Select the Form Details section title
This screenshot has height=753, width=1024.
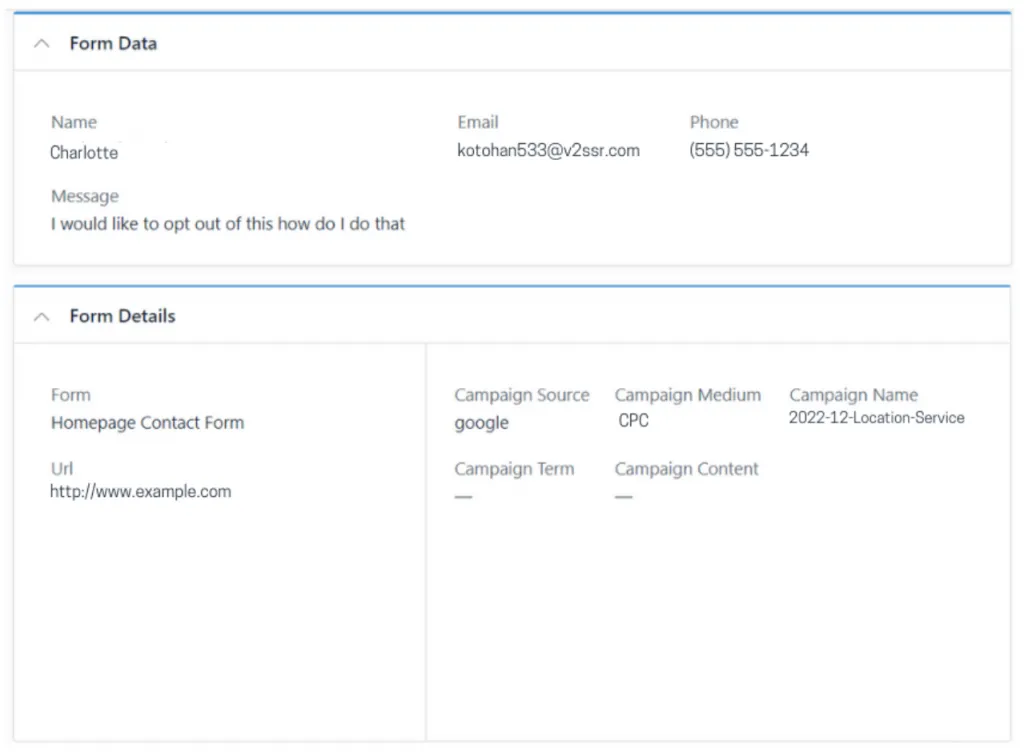(x=123, y=316)
